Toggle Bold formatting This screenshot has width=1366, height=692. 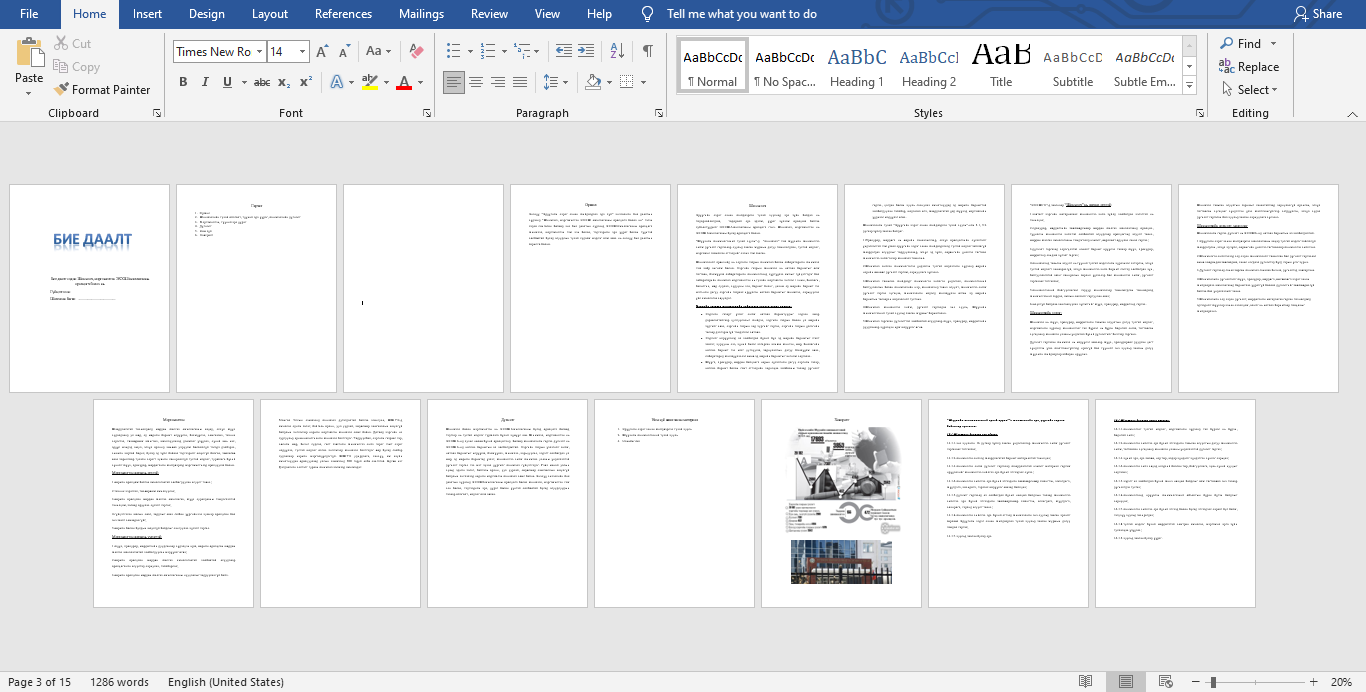[183, 82]
